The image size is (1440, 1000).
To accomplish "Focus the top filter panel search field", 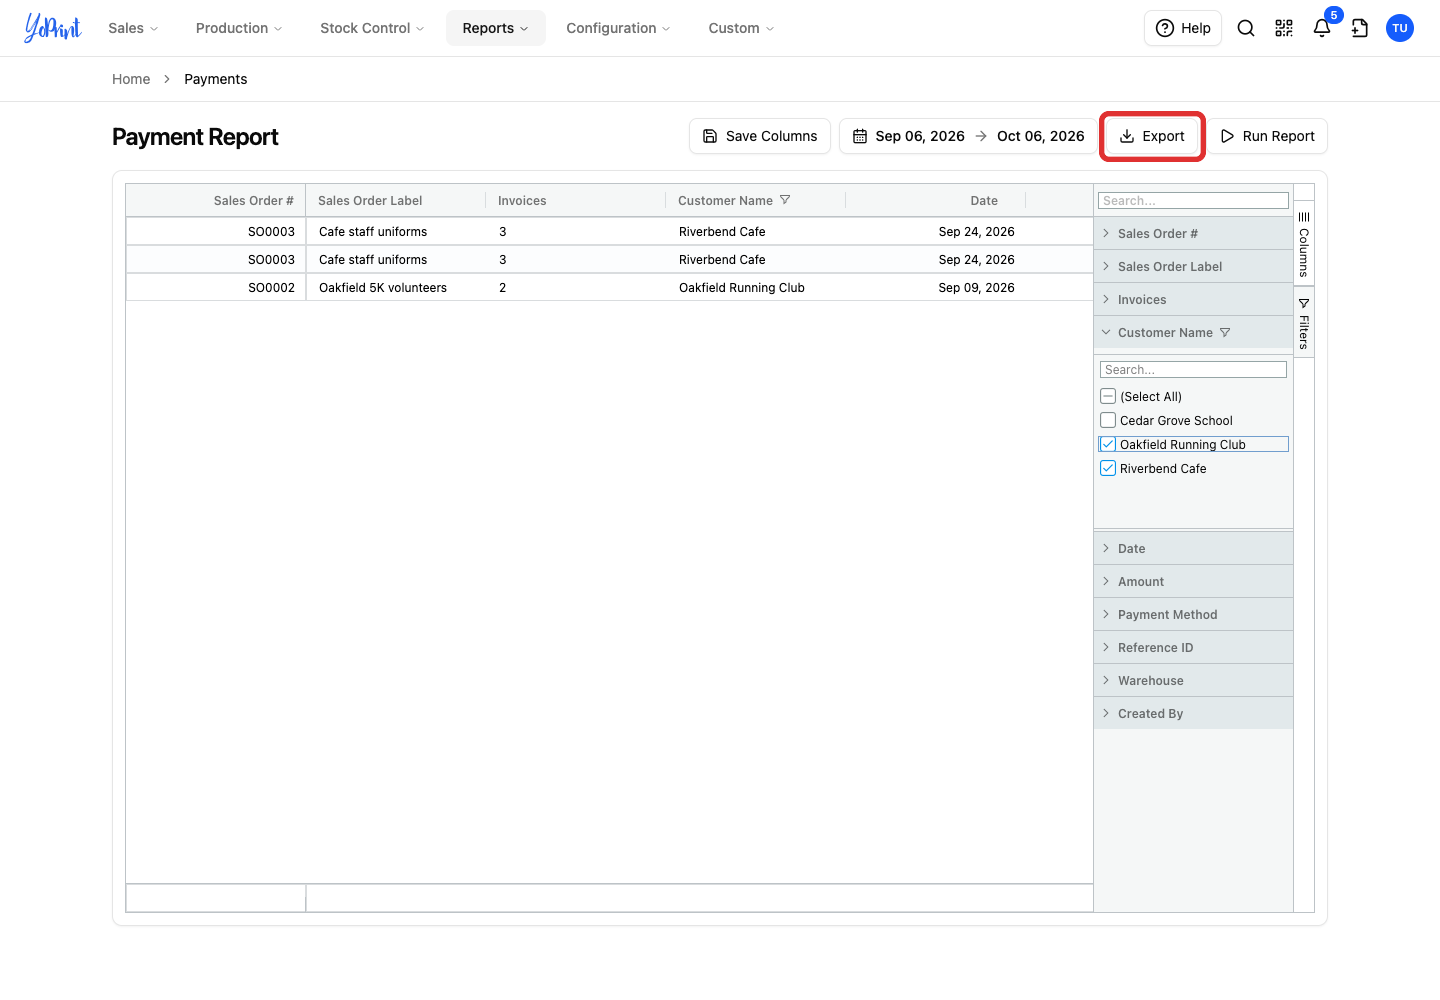I will point(1193,201).
